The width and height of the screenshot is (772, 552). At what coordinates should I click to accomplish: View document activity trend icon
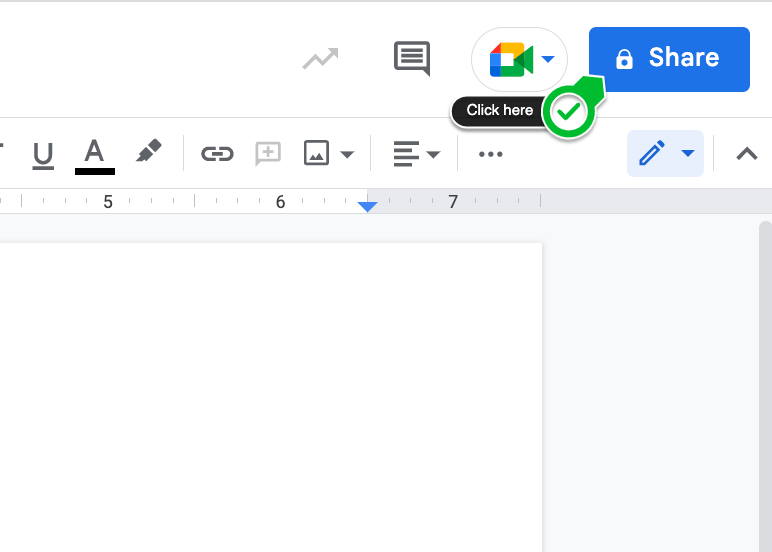click(x=321, y=59)
